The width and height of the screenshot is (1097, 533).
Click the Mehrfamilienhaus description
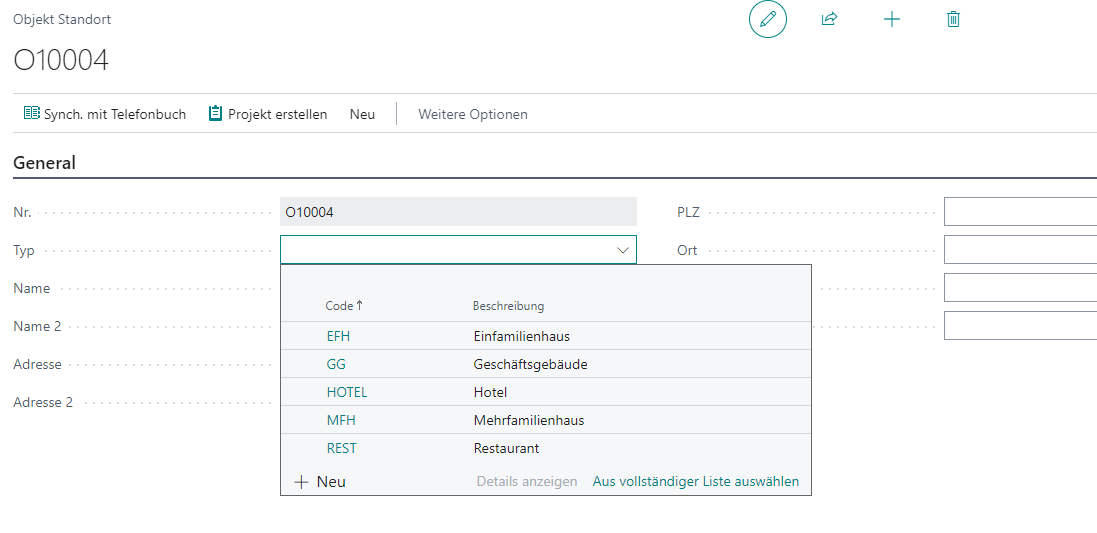[529, 420]
